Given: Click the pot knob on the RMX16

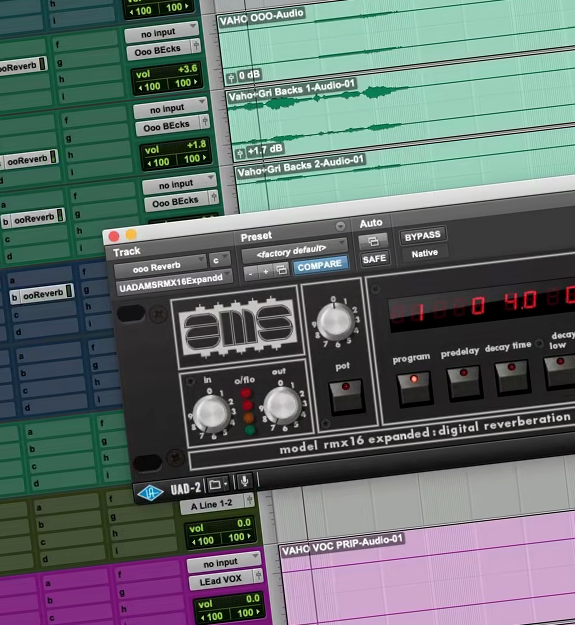Looking at the screenshot, I should coord(336,323).
